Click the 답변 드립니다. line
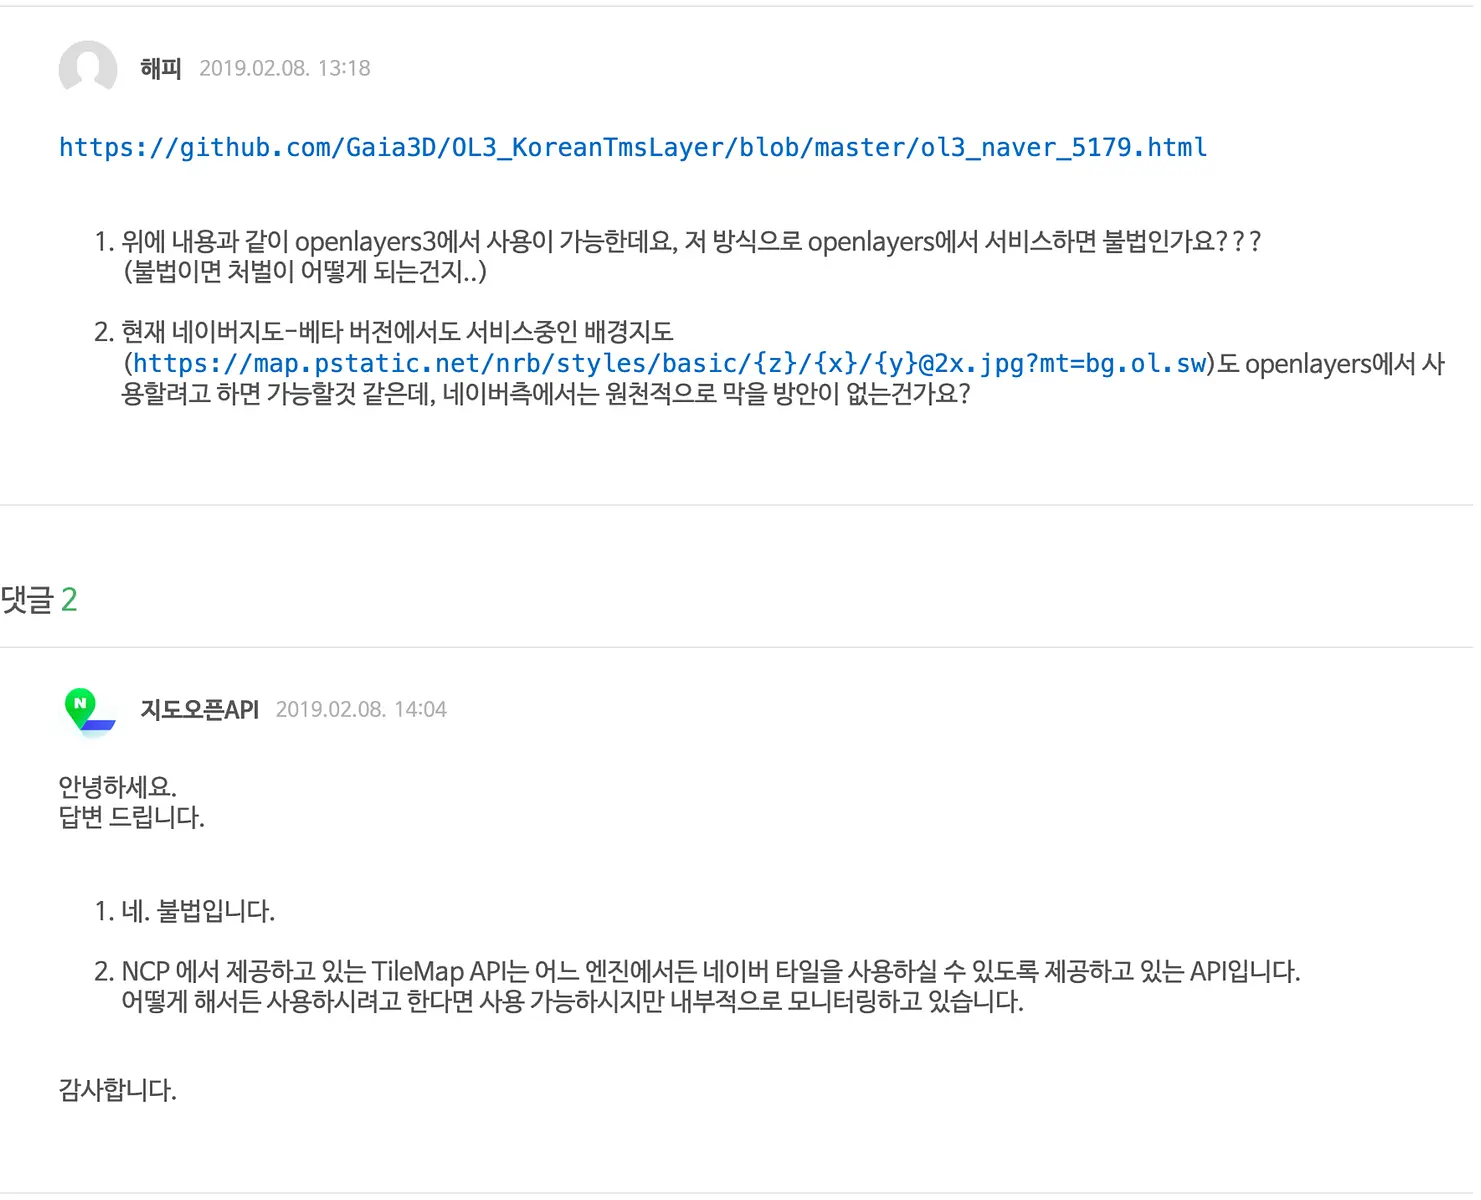1481x1200 pixels. click(132, 817)
